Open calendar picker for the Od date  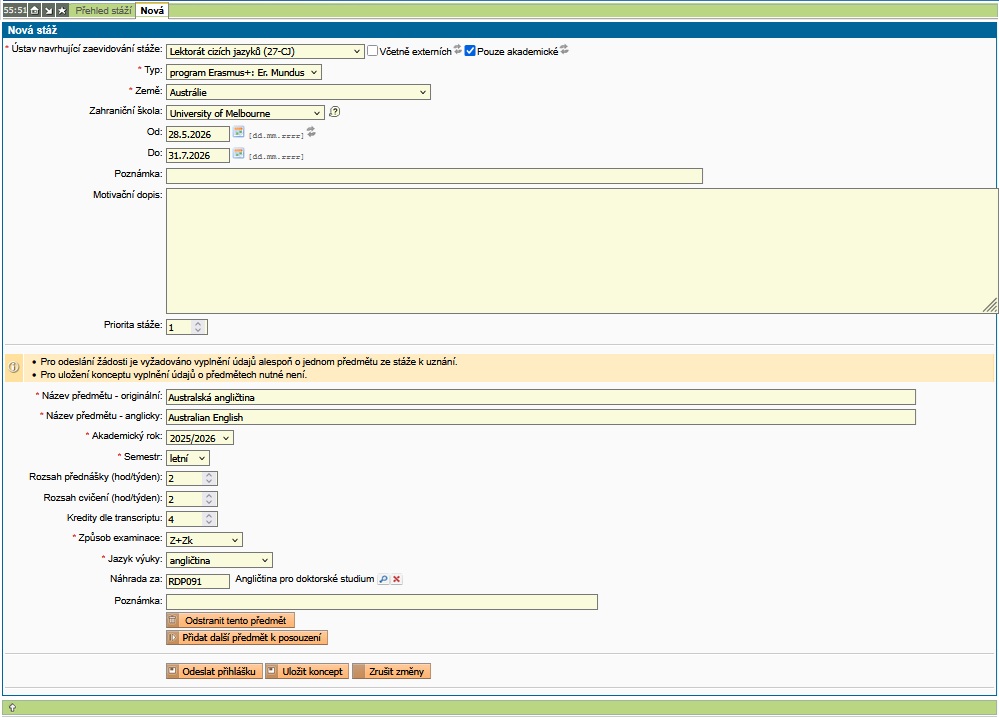[239, 132]
